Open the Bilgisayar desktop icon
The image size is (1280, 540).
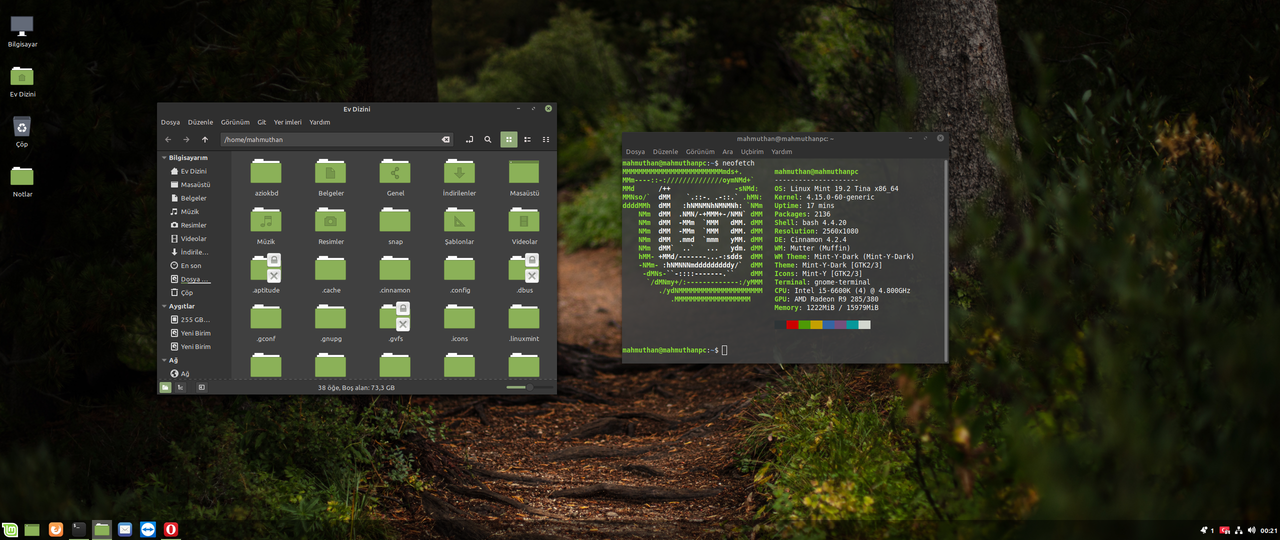22,32
